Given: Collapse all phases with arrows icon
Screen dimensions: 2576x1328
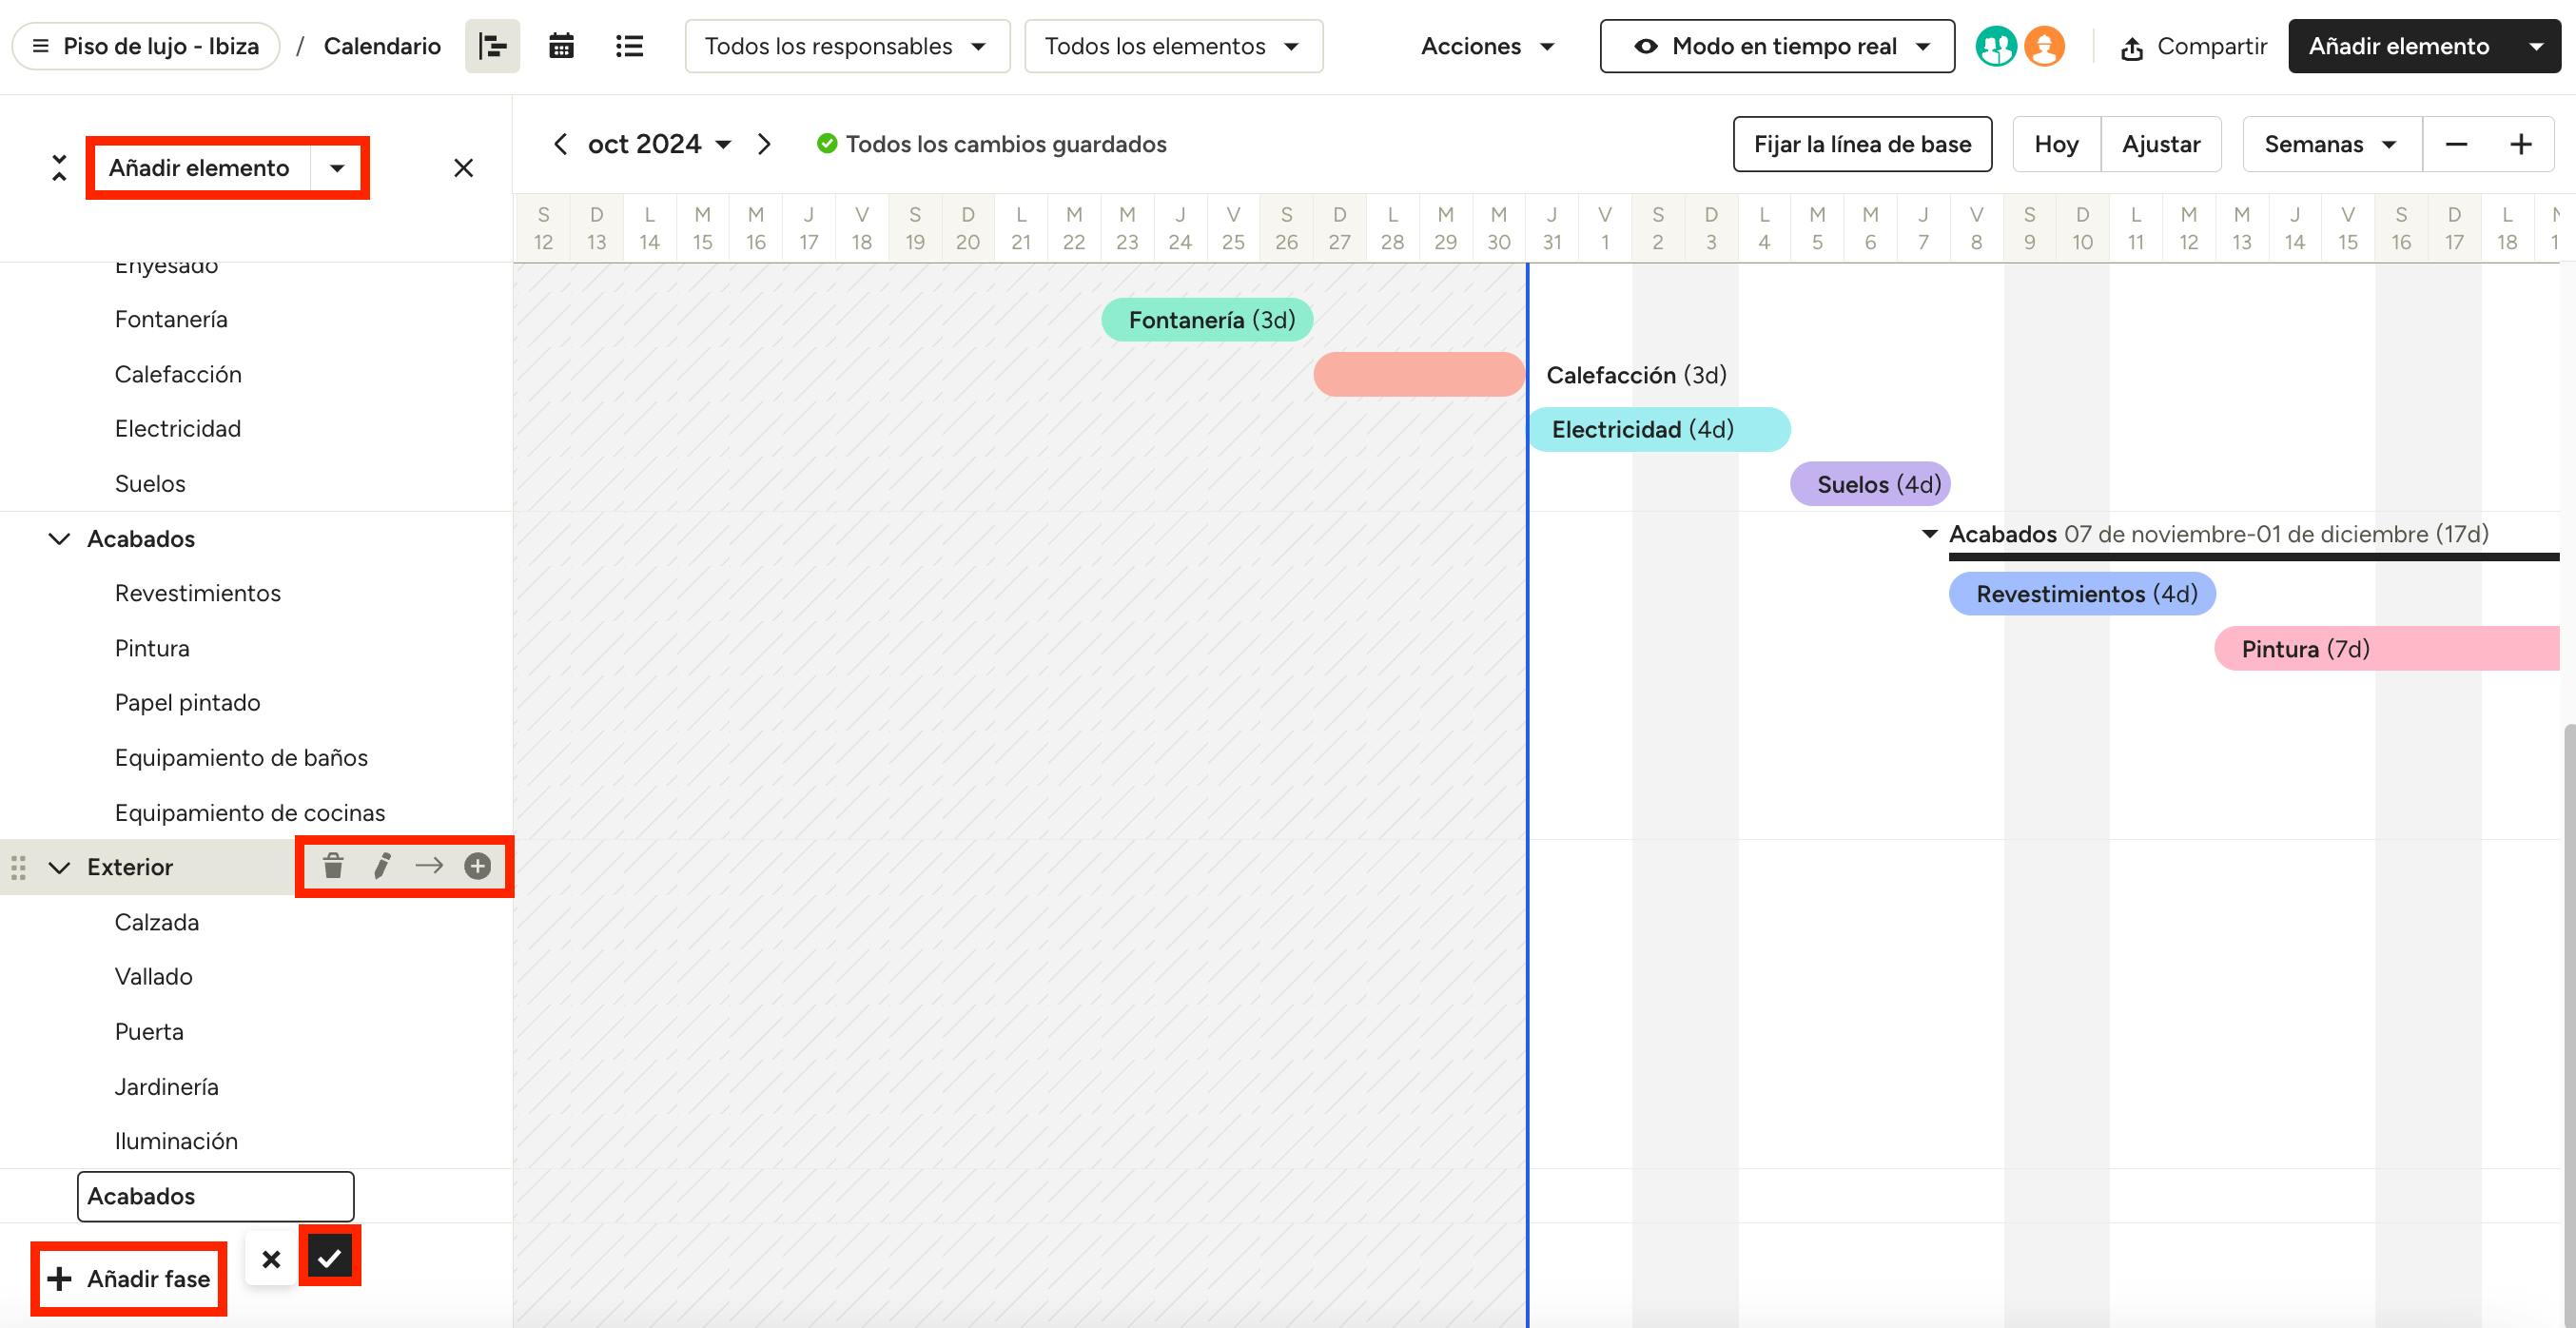Looking at the screenshot, I should pos(59,168).
